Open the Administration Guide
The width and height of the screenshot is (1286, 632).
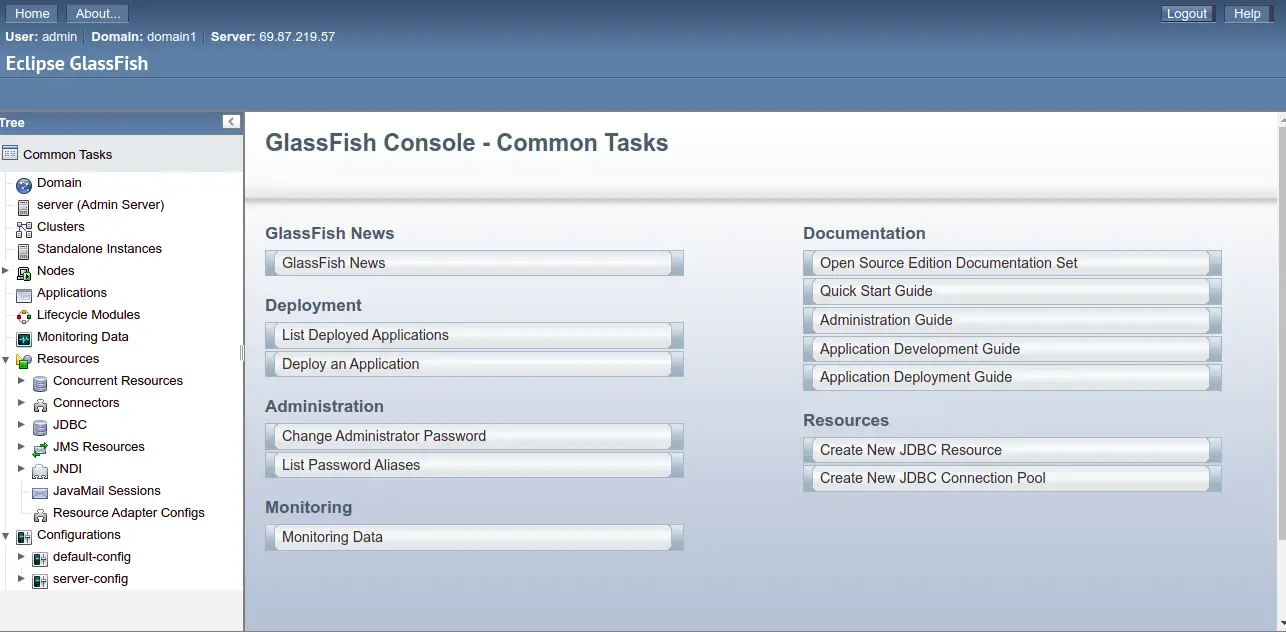[x=1012, y=320]
